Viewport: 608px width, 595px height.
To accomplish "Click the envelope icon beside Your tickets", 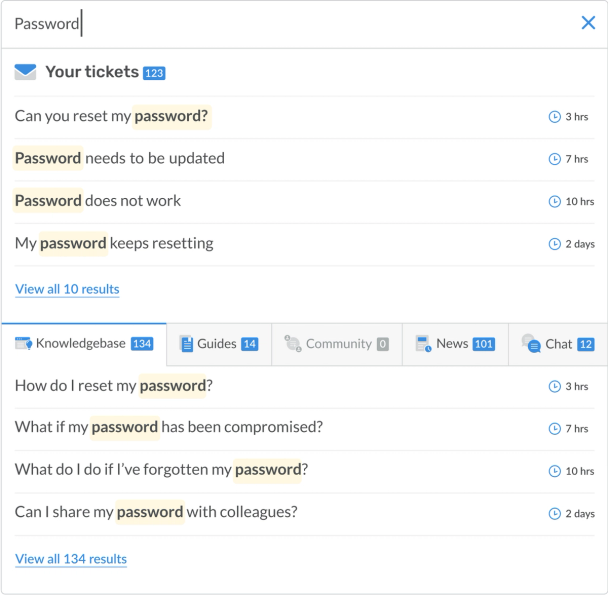I will [26, 72].
